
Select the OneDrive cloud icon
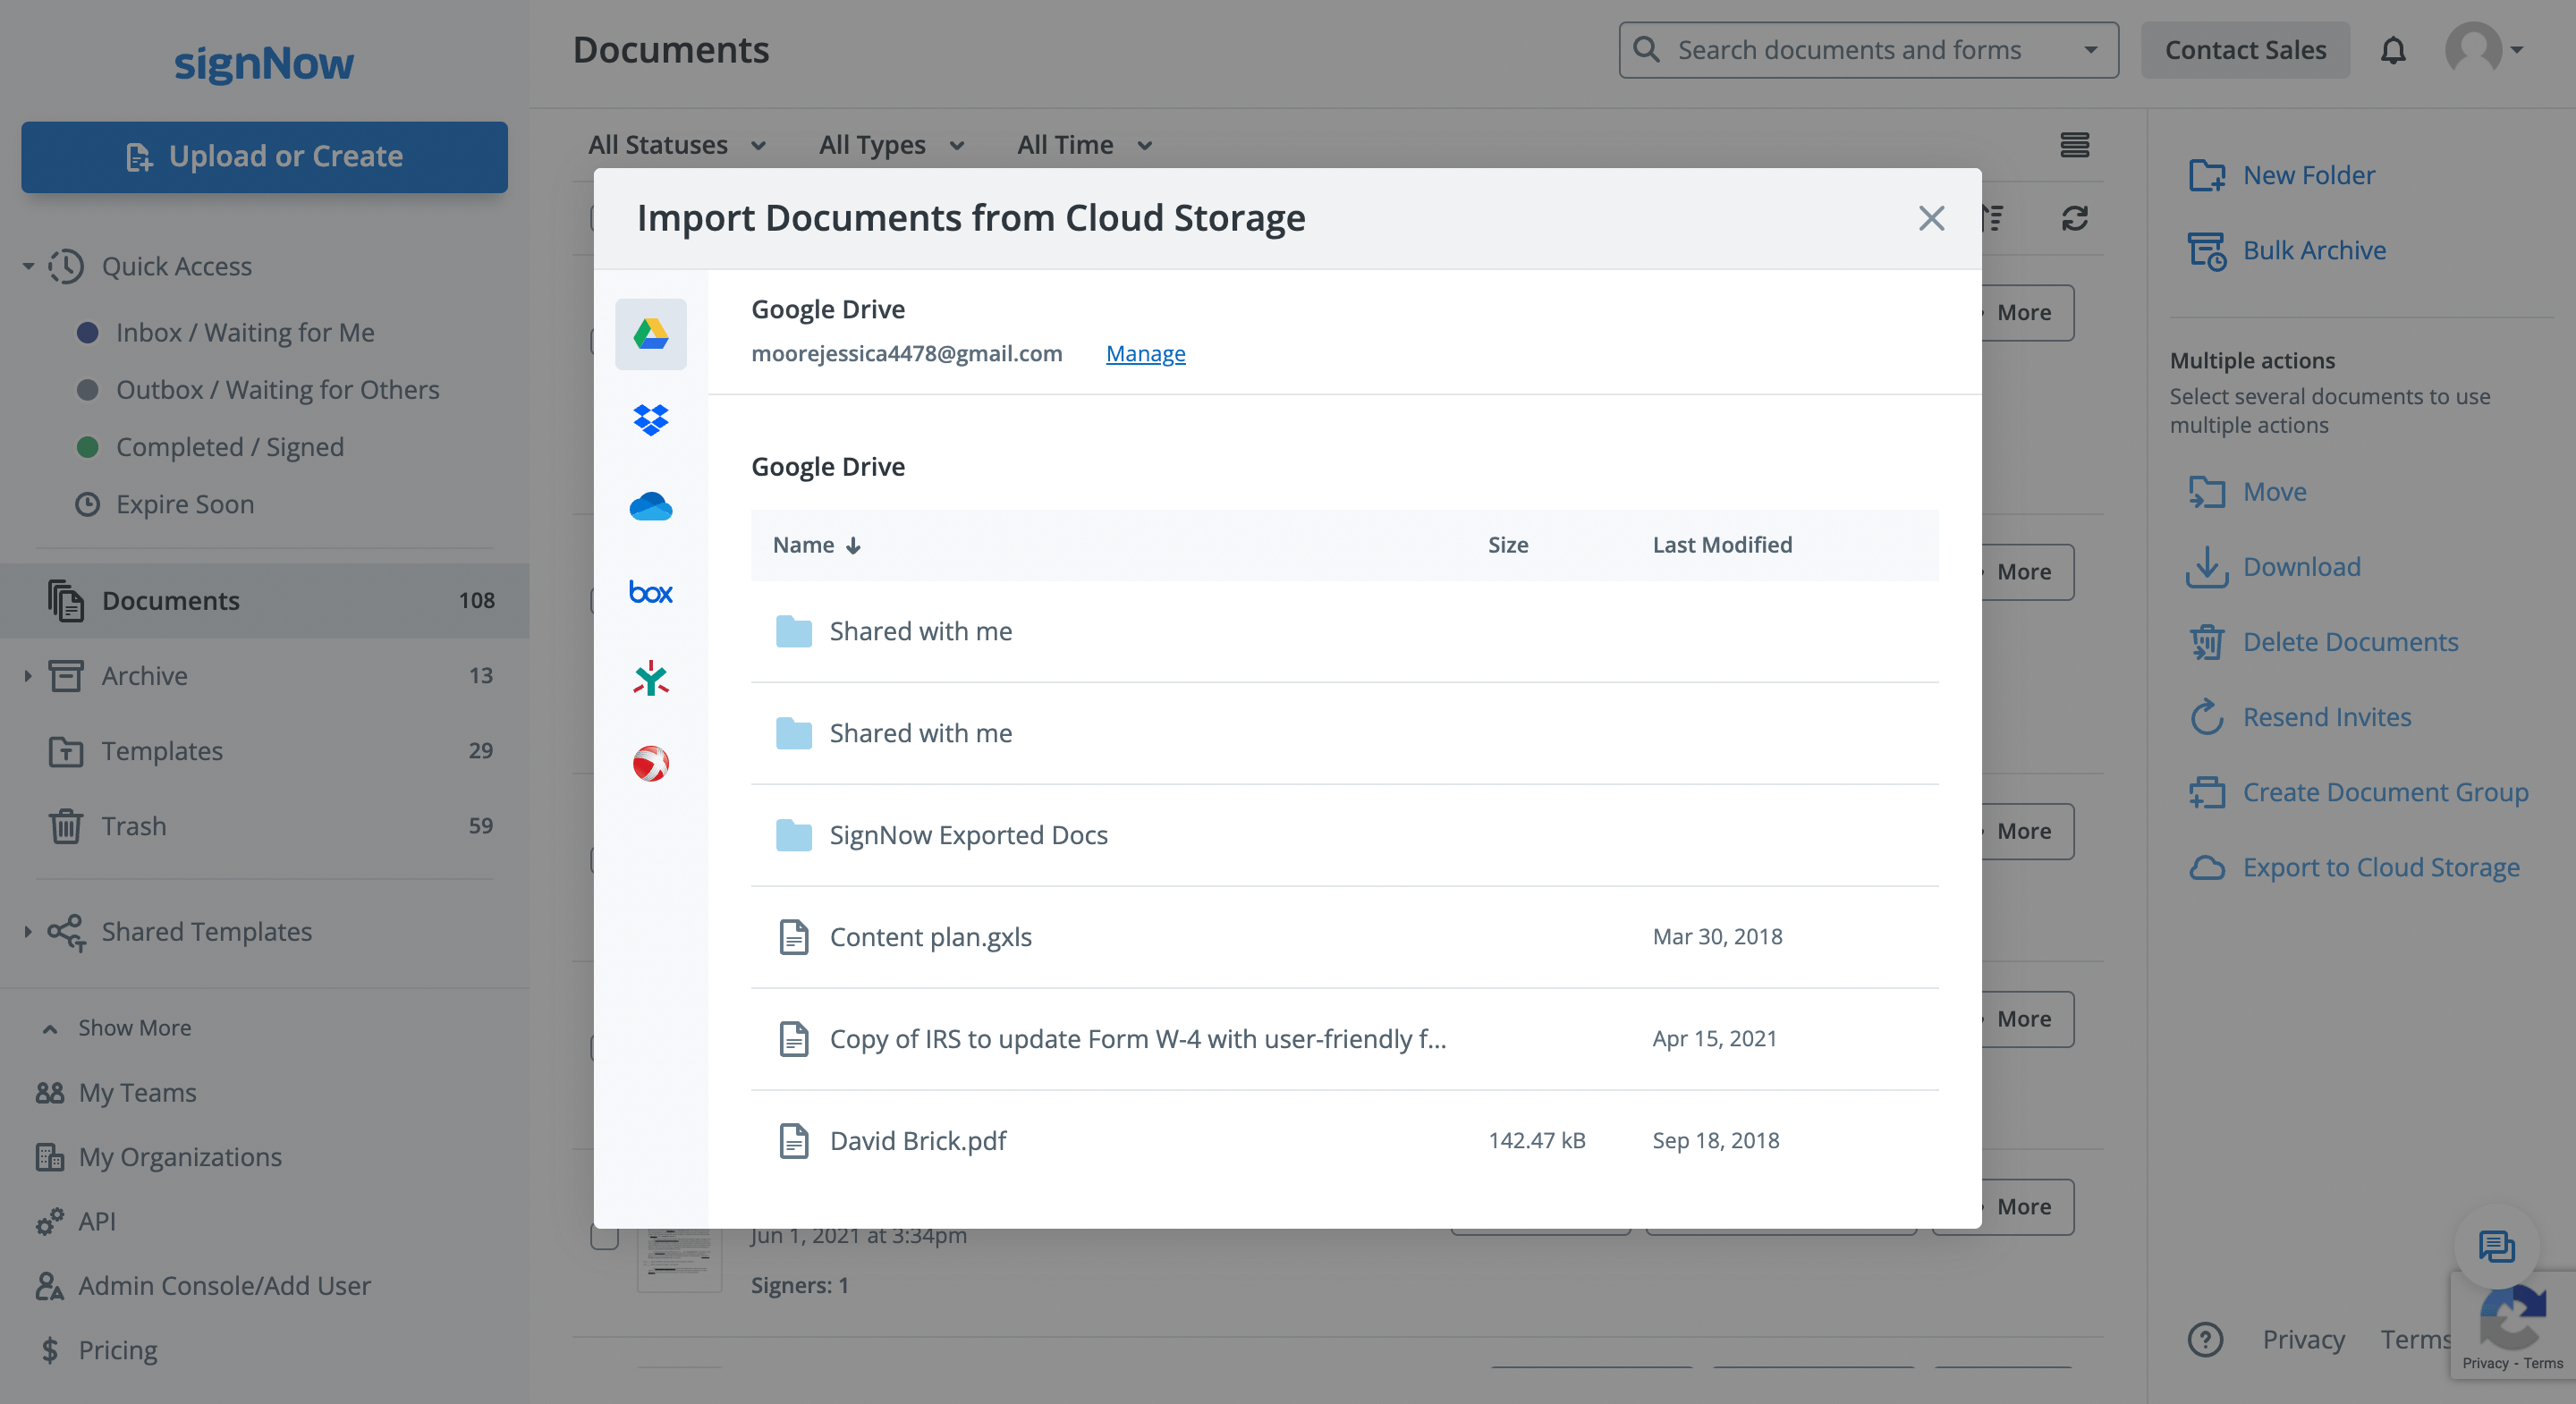pyautogui.click(x=650, y=506)
